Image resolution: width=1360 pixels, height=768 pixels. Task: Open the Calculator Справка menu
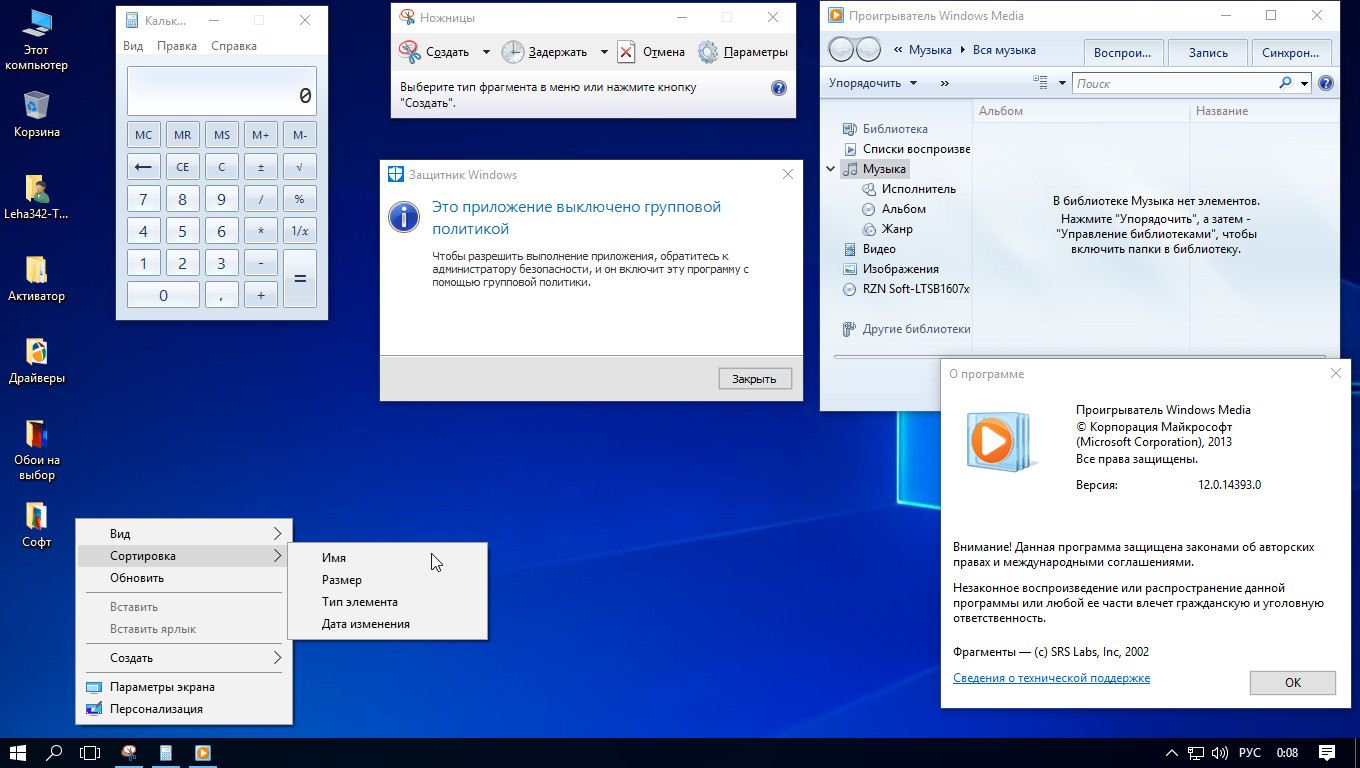tap(234, 46)
